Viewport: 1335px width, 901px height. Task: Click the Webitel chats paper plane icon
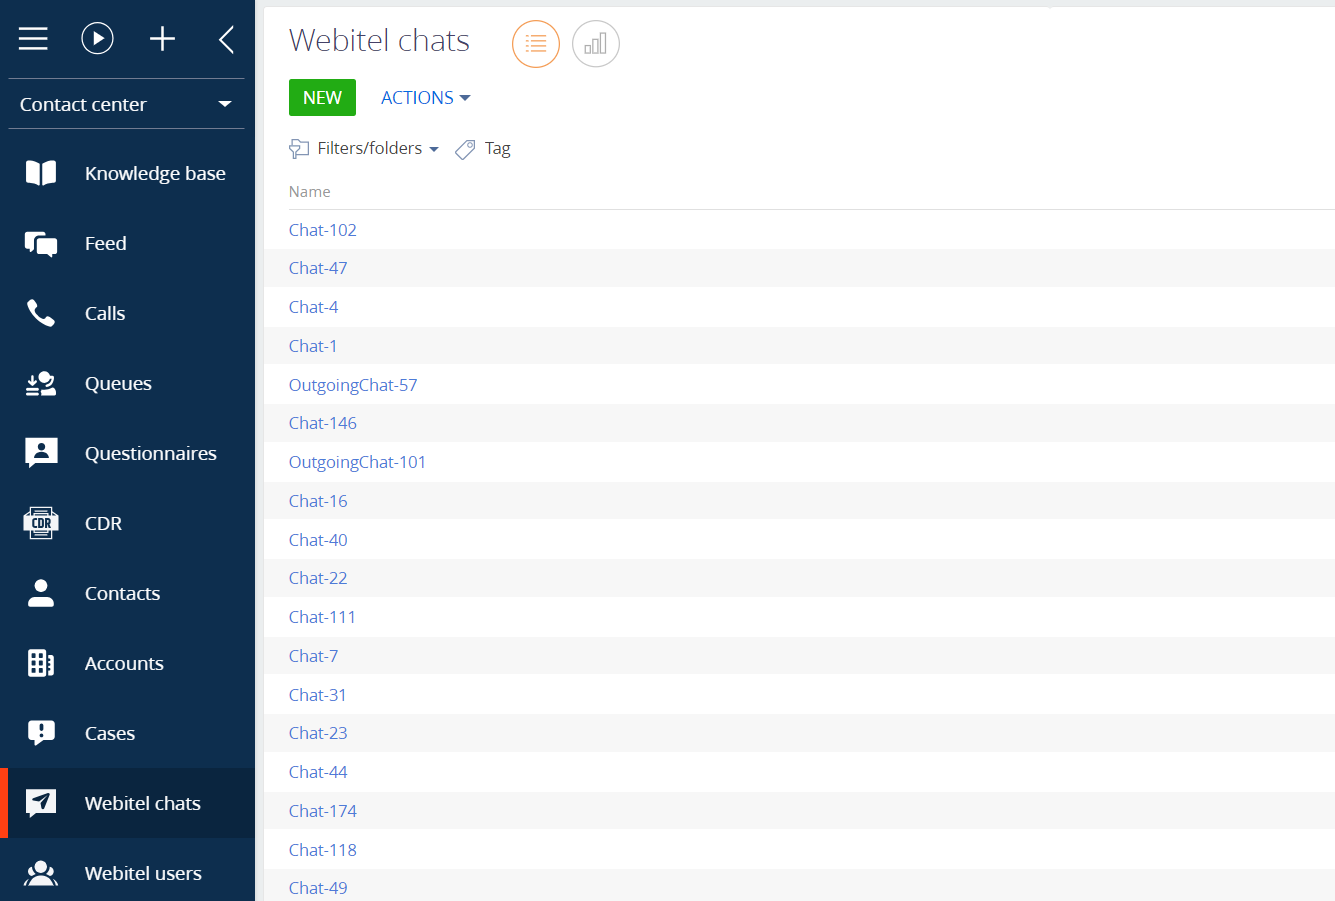[x=41, y=803]
